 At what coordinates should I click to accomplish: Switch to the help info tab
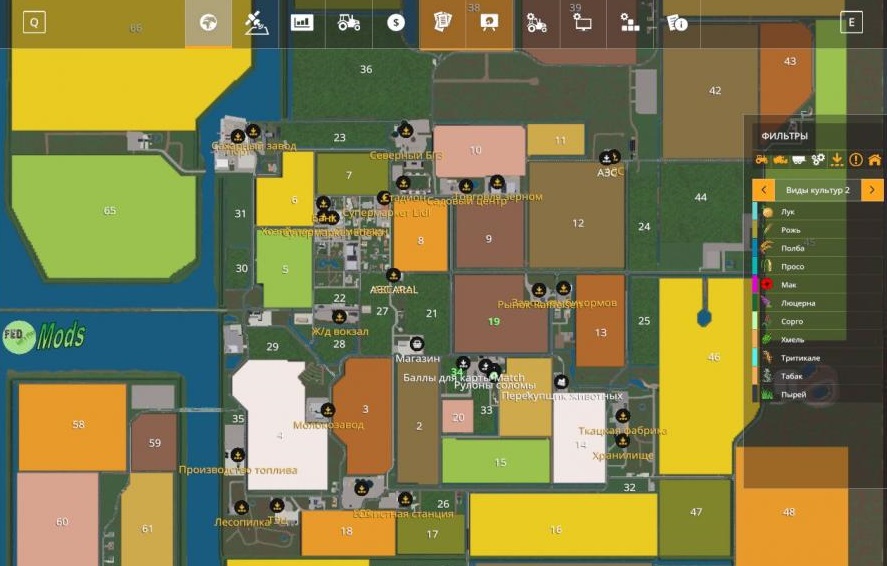coord(677,23)
